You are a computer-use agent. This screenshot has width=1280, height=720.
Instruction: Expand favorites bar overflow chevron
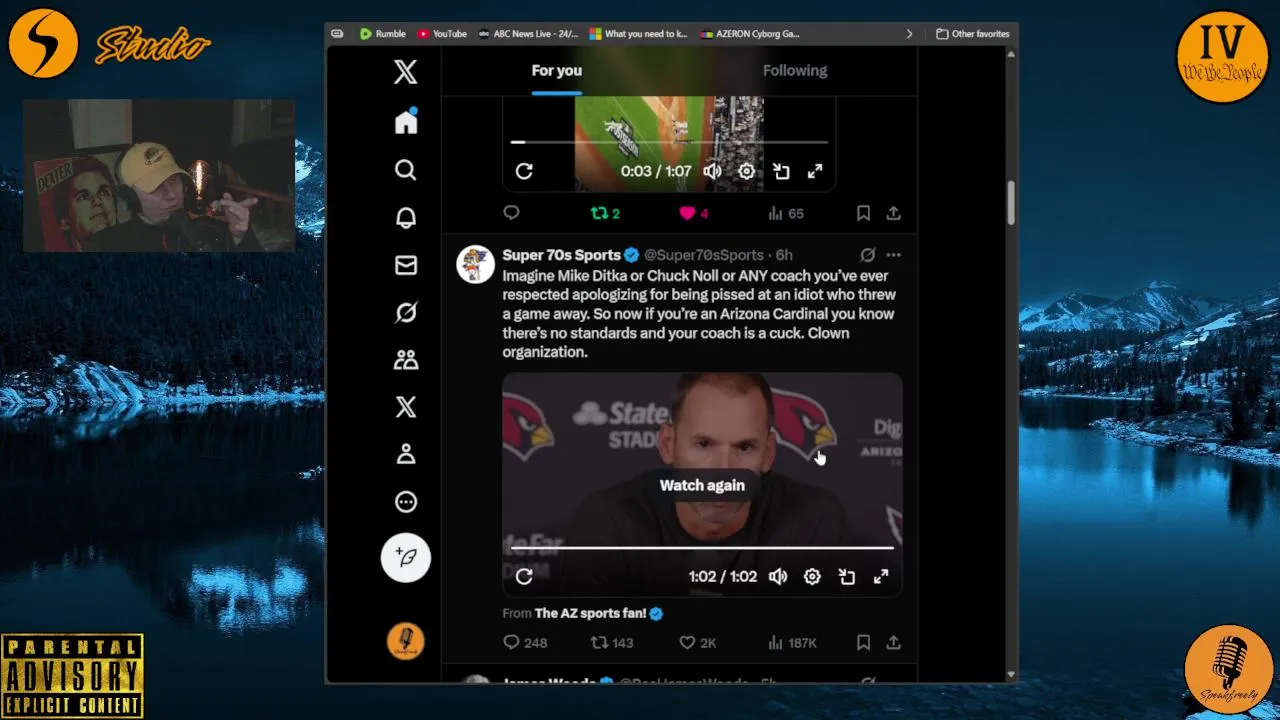click(x=909, y=34)
